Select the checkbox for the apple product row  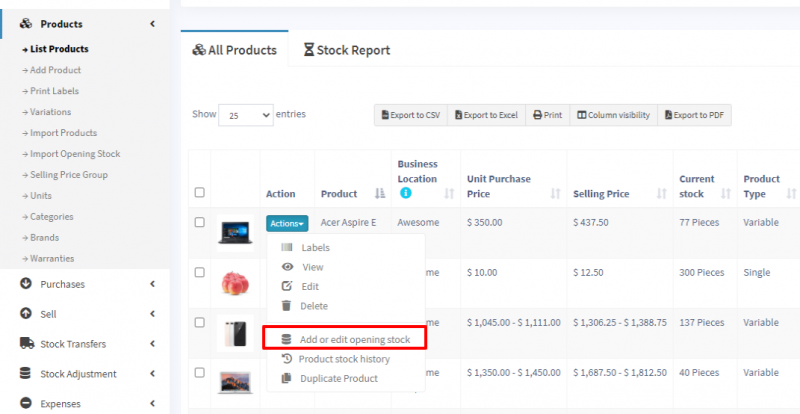pos(199,273)
